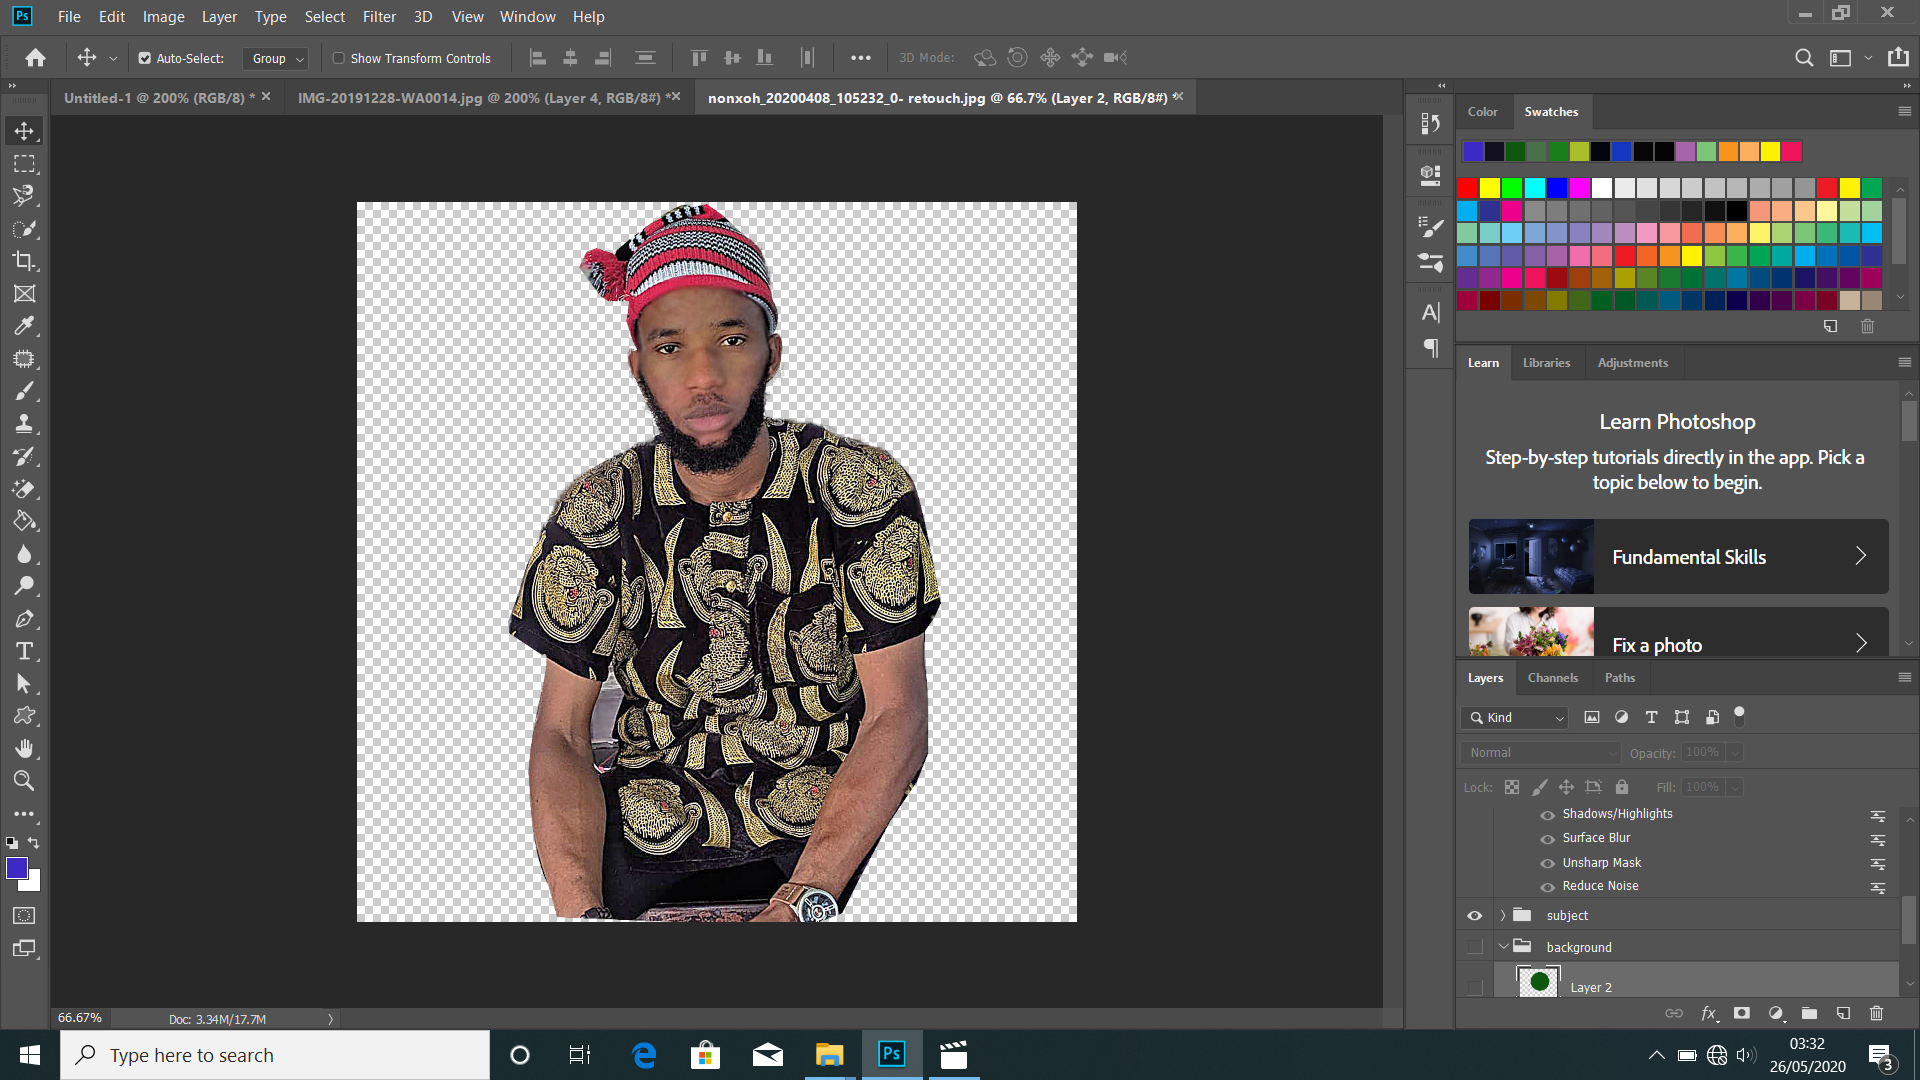Expand the subject group
The image size is (1920, 1080).
click(x=1502, y=915)
